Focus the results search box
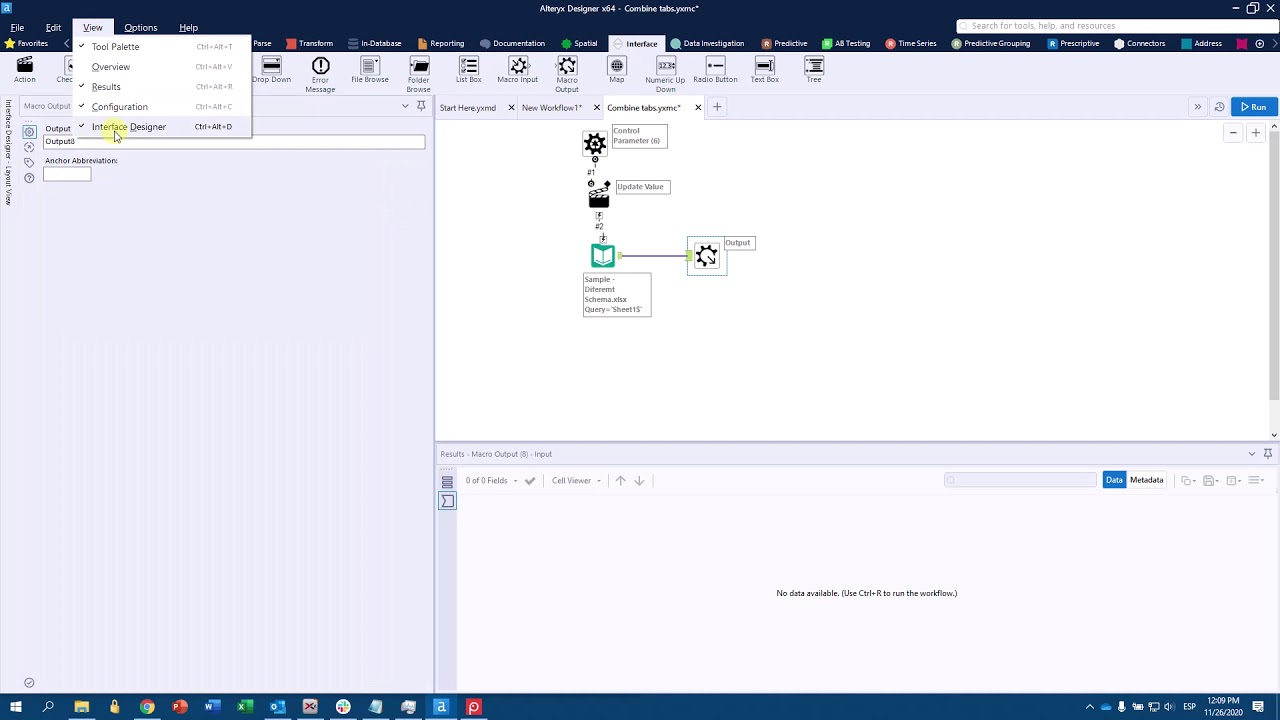1280x720 pixels. pos(1020,480)
